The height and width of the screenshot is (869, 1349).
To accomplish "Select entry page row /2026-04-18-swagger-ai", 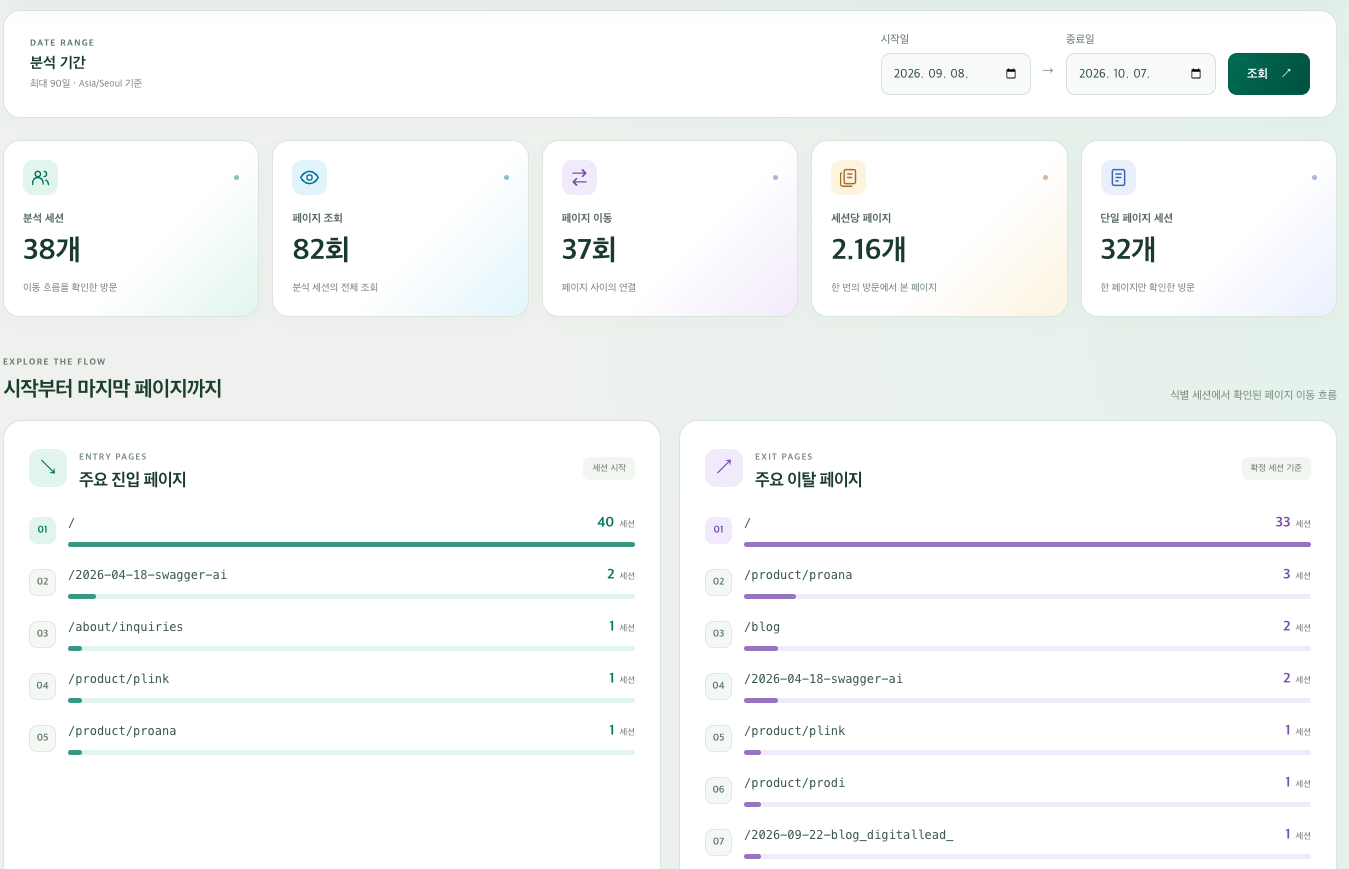I will 332,581.
